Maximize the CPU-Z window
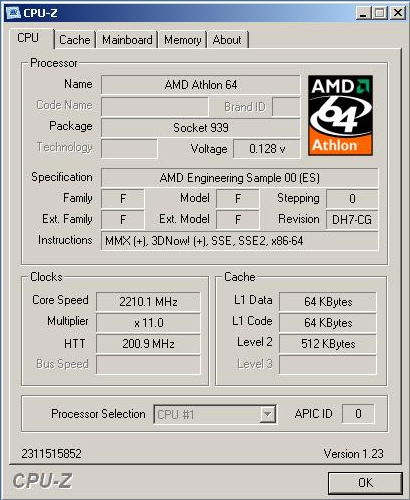This screenshot has width=410, height=500. coord(380,13)
